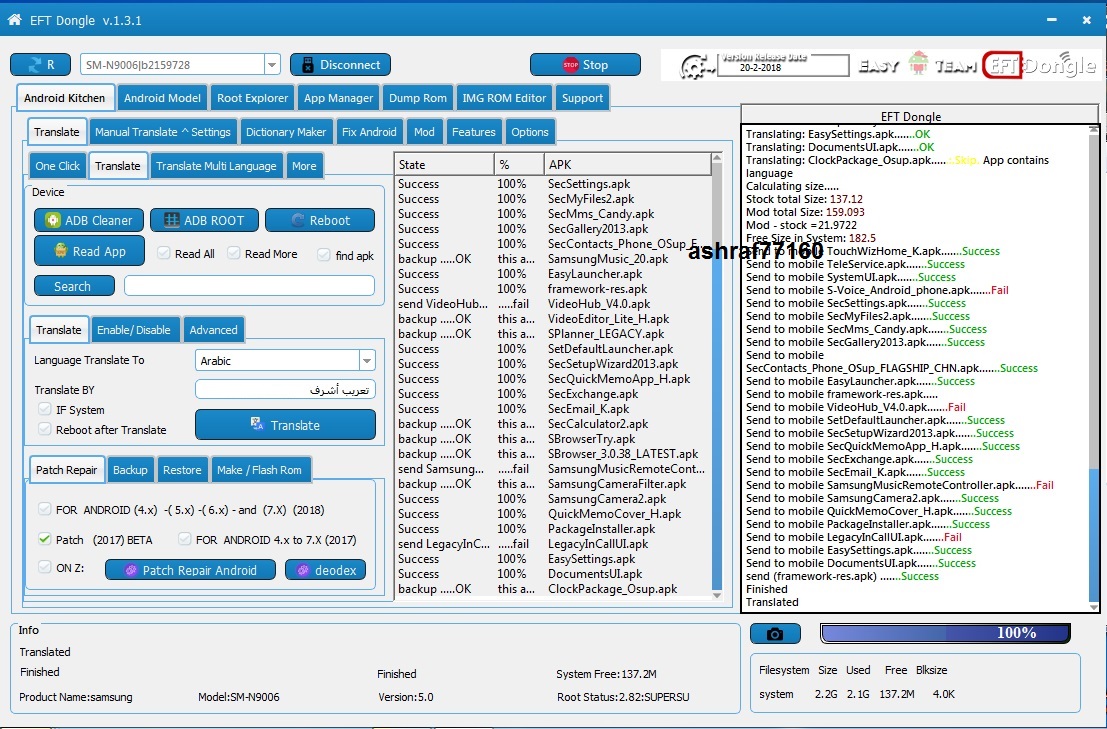Toggle the Read More checkbox

tap(234, 253)
